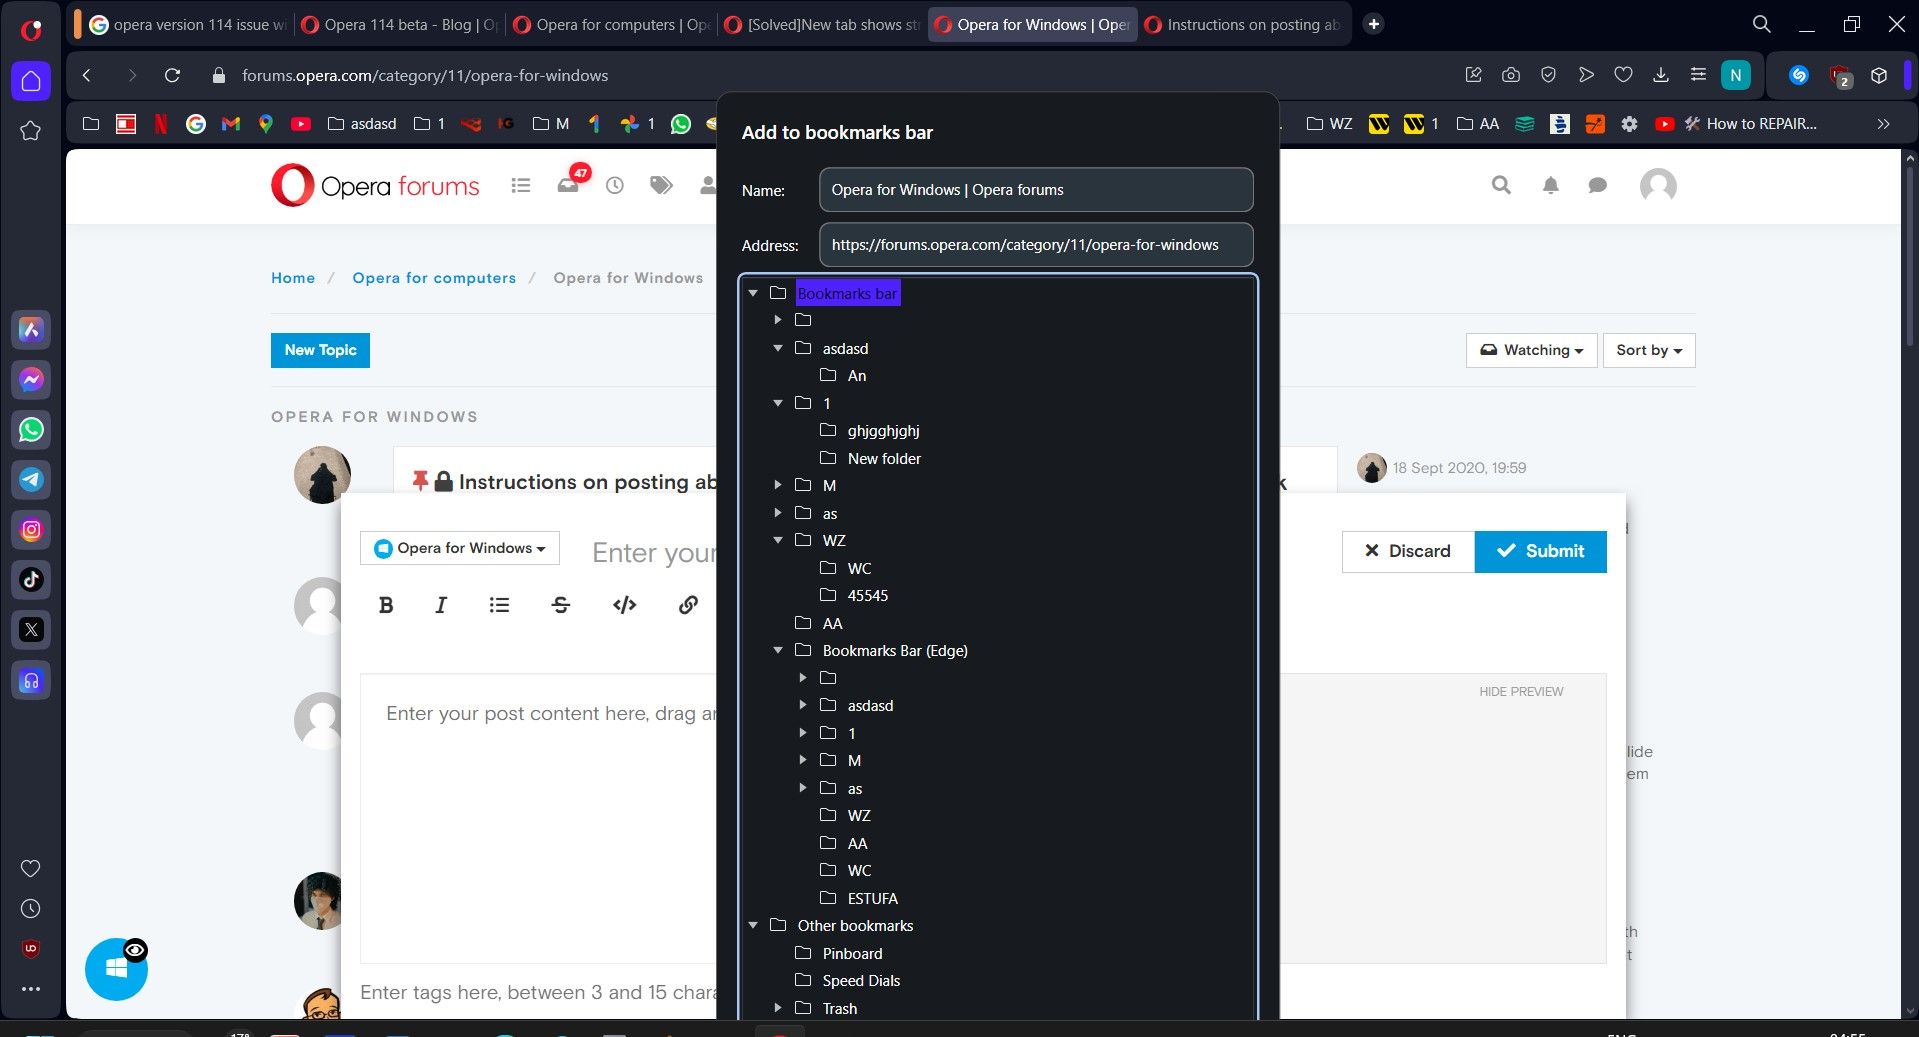Open the Pinboards heart icon at sidebar bottom
Screen dimensions: 1919x1037
[31, 868]
